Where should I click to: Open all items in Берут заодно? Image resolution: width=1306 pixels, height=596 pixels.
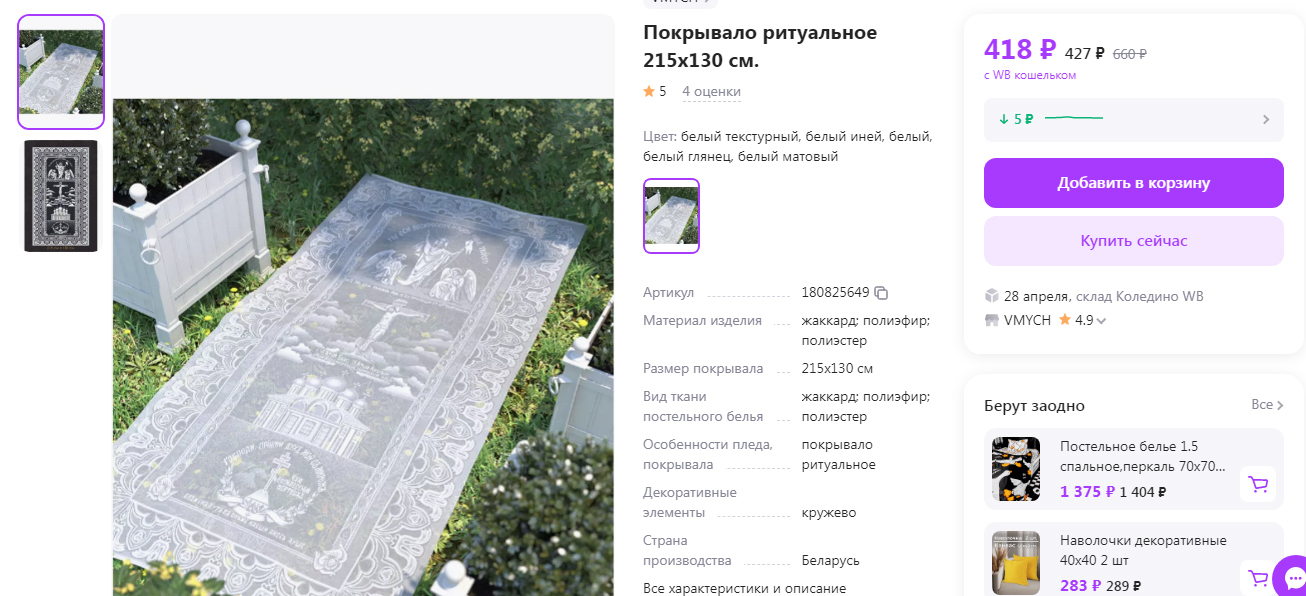(x=1266, y=405)
